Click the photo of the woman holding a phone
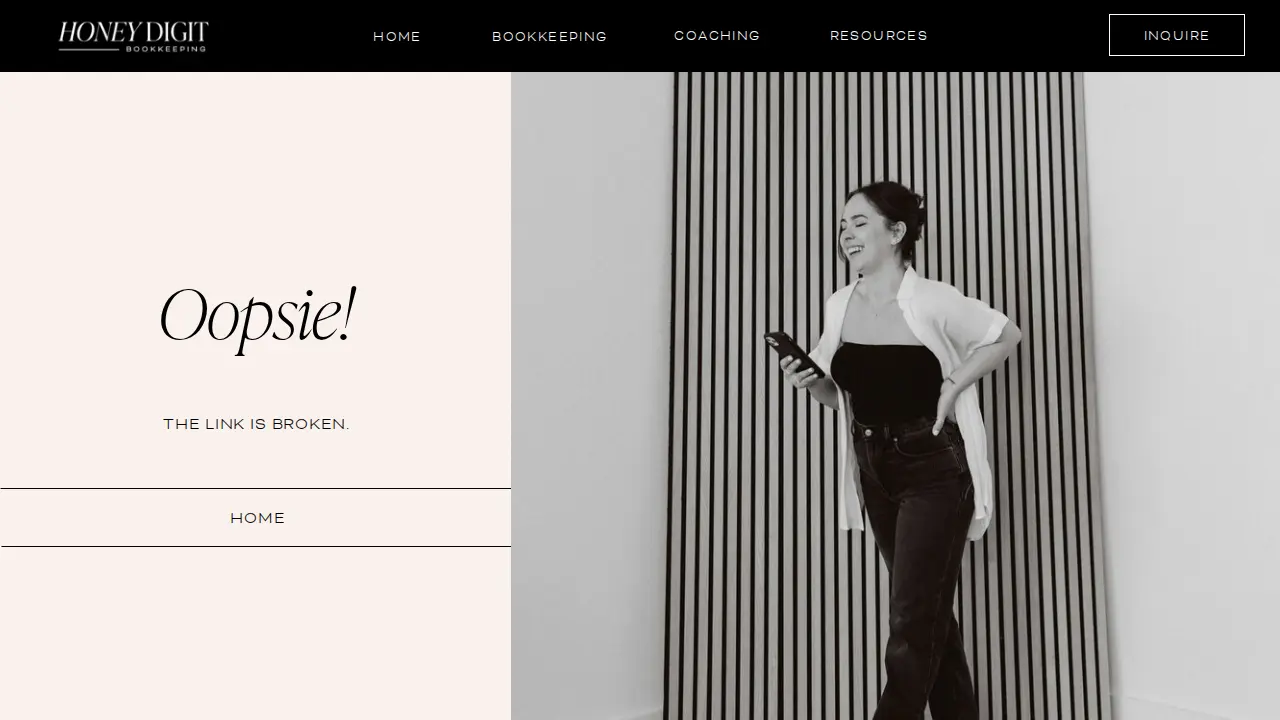1280x720 pixels. [895, 396]
